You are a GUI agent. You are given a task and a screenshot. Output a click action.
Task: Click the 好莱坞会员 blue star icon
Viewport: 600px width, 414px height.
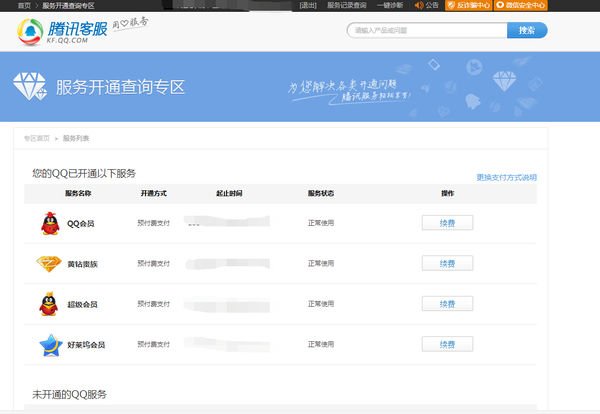tap(51, 345)
